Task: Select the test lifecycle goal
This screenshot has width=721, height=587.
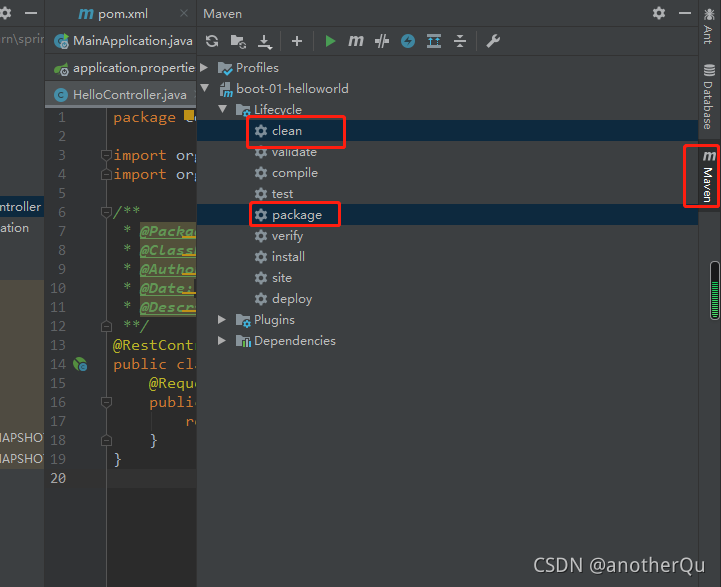Action: [x=447, y=194]
